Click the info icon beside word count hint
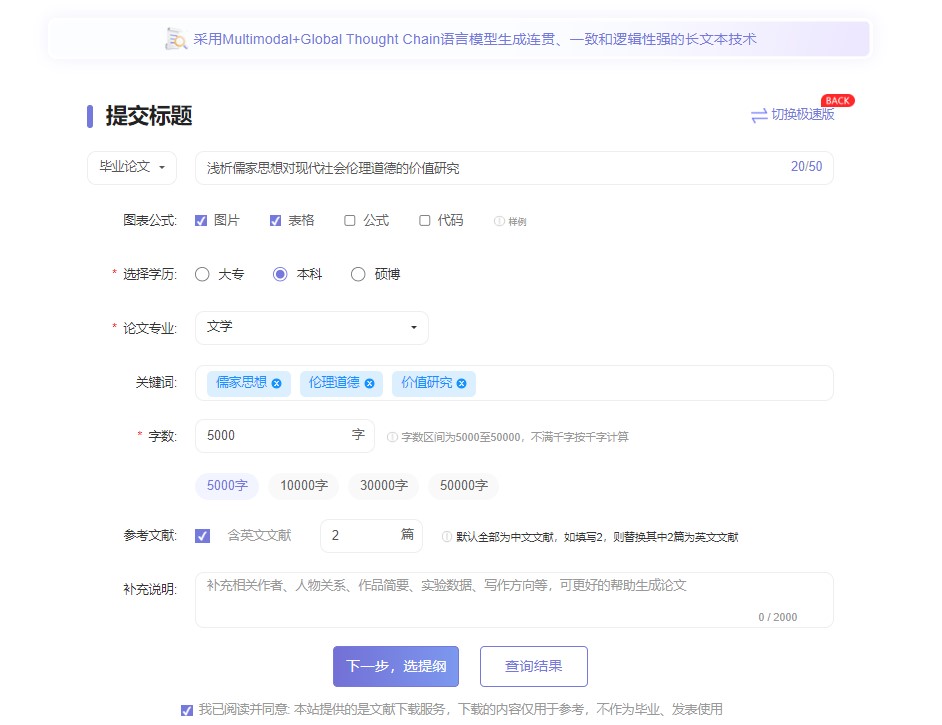The image size is (942, 725). pos(392,437)
